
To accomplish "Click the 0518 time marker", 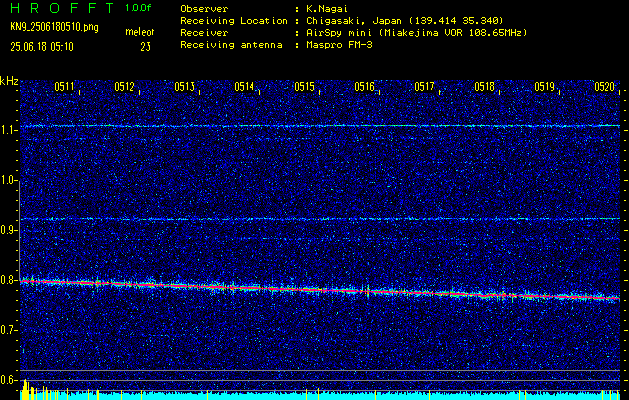I will pyautogui.click(x=484, y=86).
